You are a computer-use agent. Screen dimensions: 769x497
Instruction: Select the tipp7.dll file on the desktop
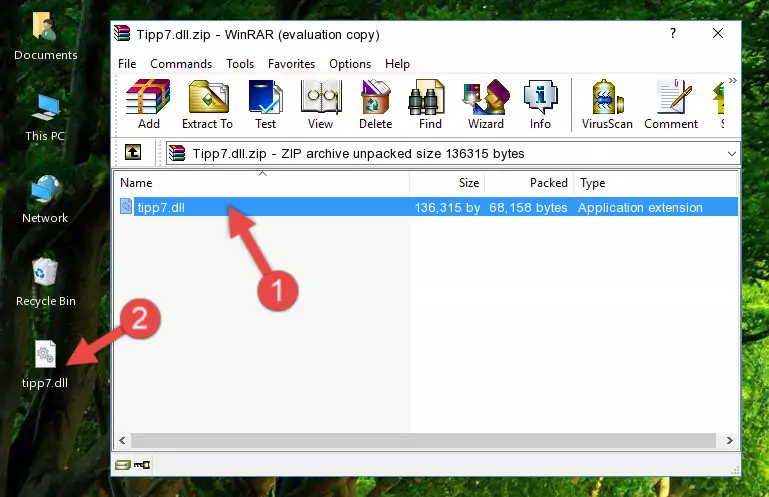(x=45, y=365)
